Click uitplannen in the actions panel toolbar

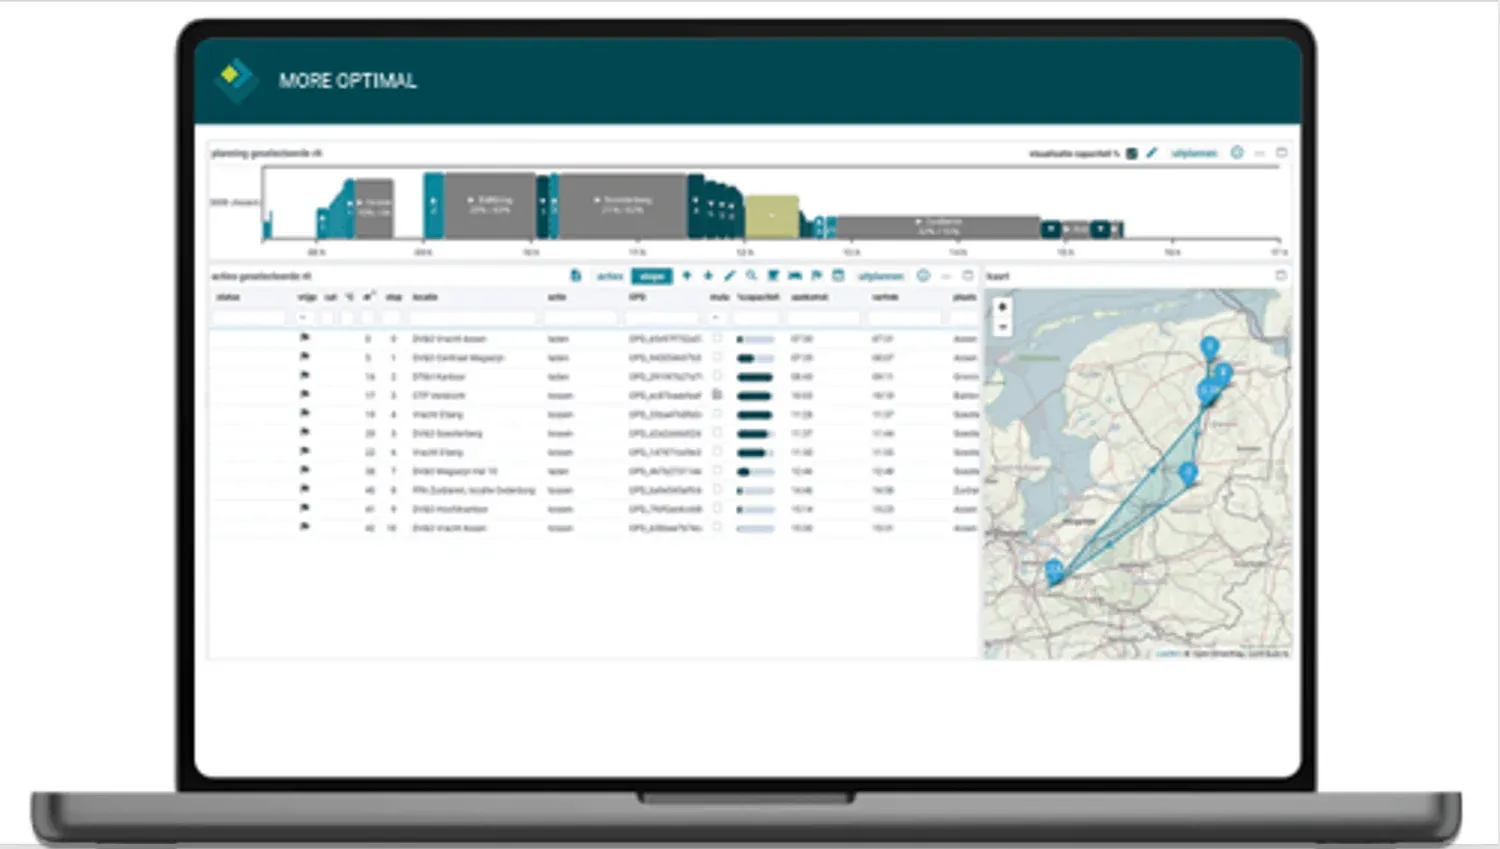click(881, 276)
